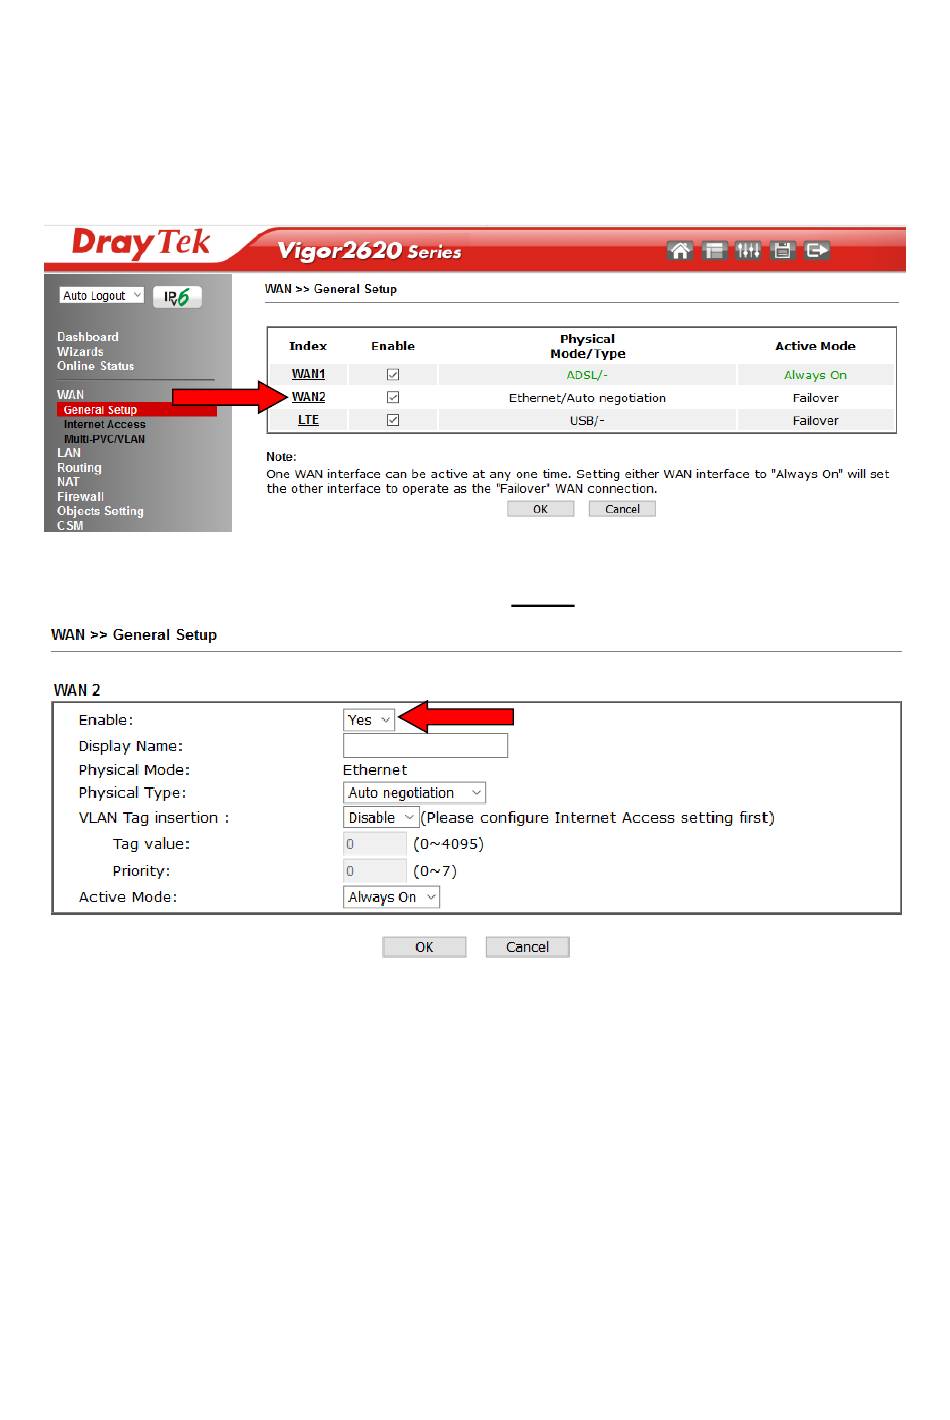Open Firewall in the sidebar menu
This screenshot has width=950, height=1420.
[80, 497]
